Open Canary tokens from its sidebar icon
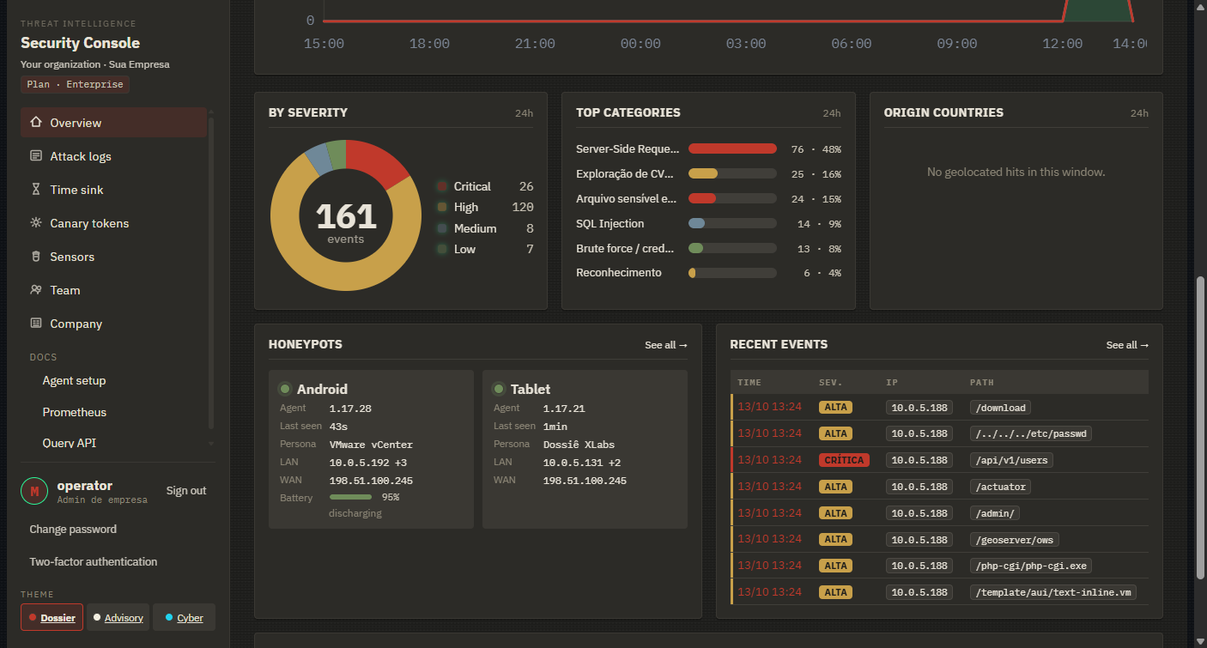Image resolution: width=1207 pixels, height=648 pixels. coord(36,223)
